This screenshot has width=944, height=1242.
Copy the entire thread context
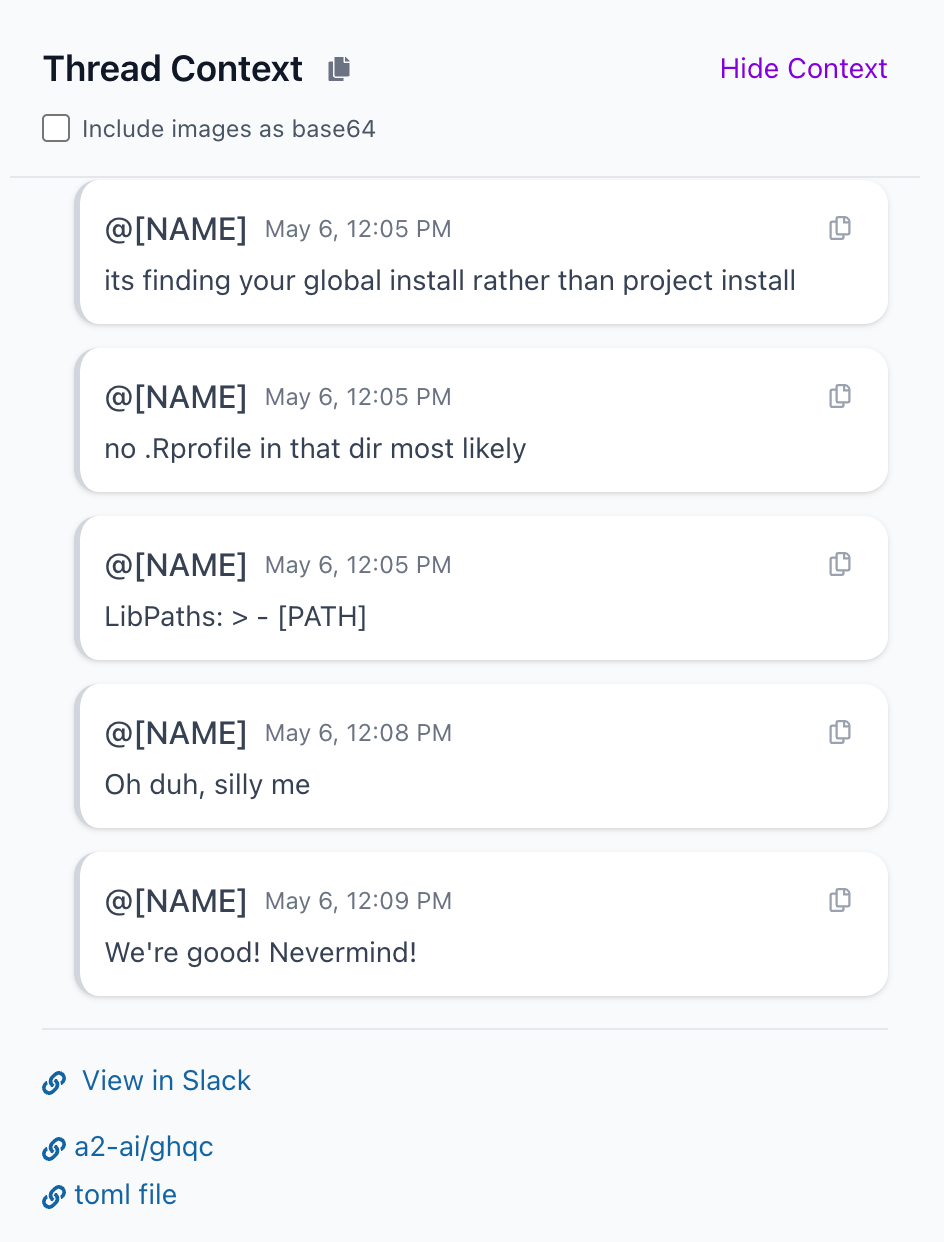click(x=340, y=69)
